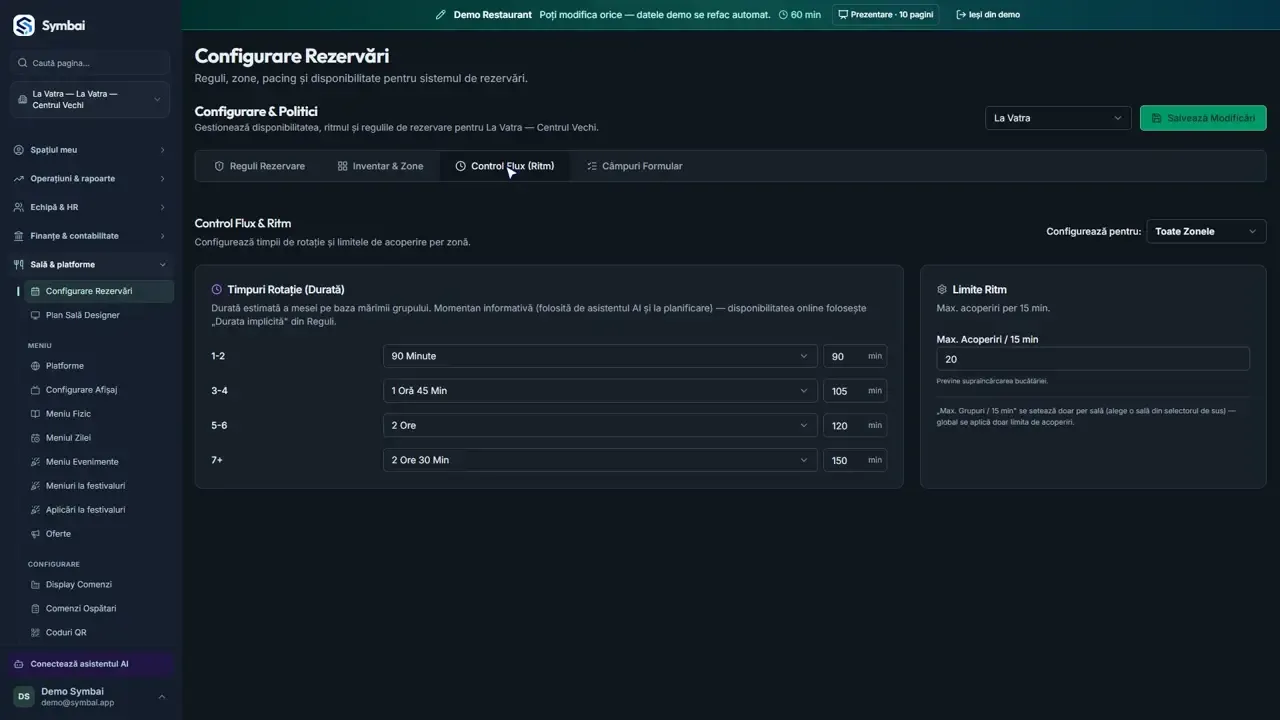This screenshot has width=1280, height=720.
Task: Click the Ieși din demo link
Action: [988, 15]
